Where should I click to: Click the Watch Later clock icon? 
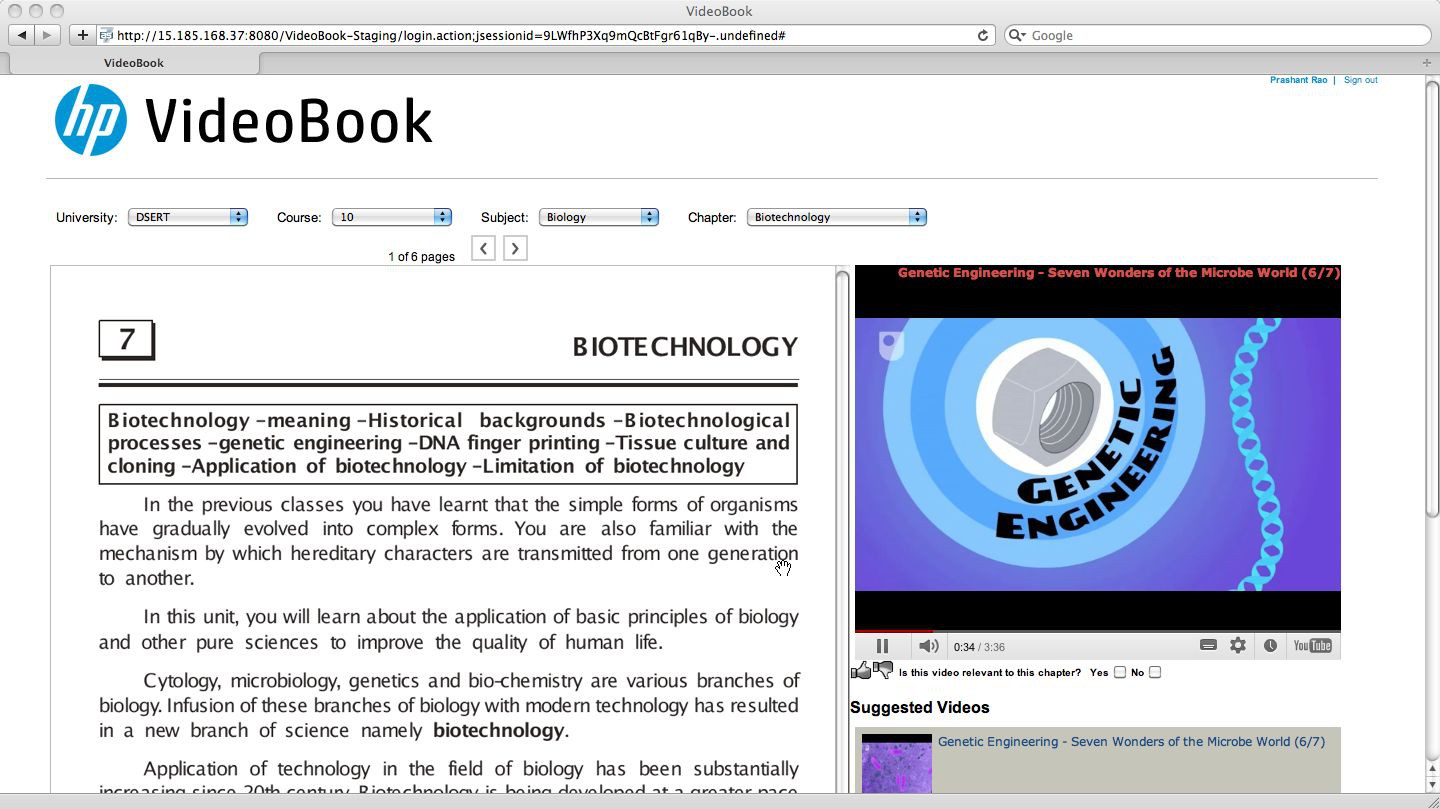click(x=1270, y=646)
